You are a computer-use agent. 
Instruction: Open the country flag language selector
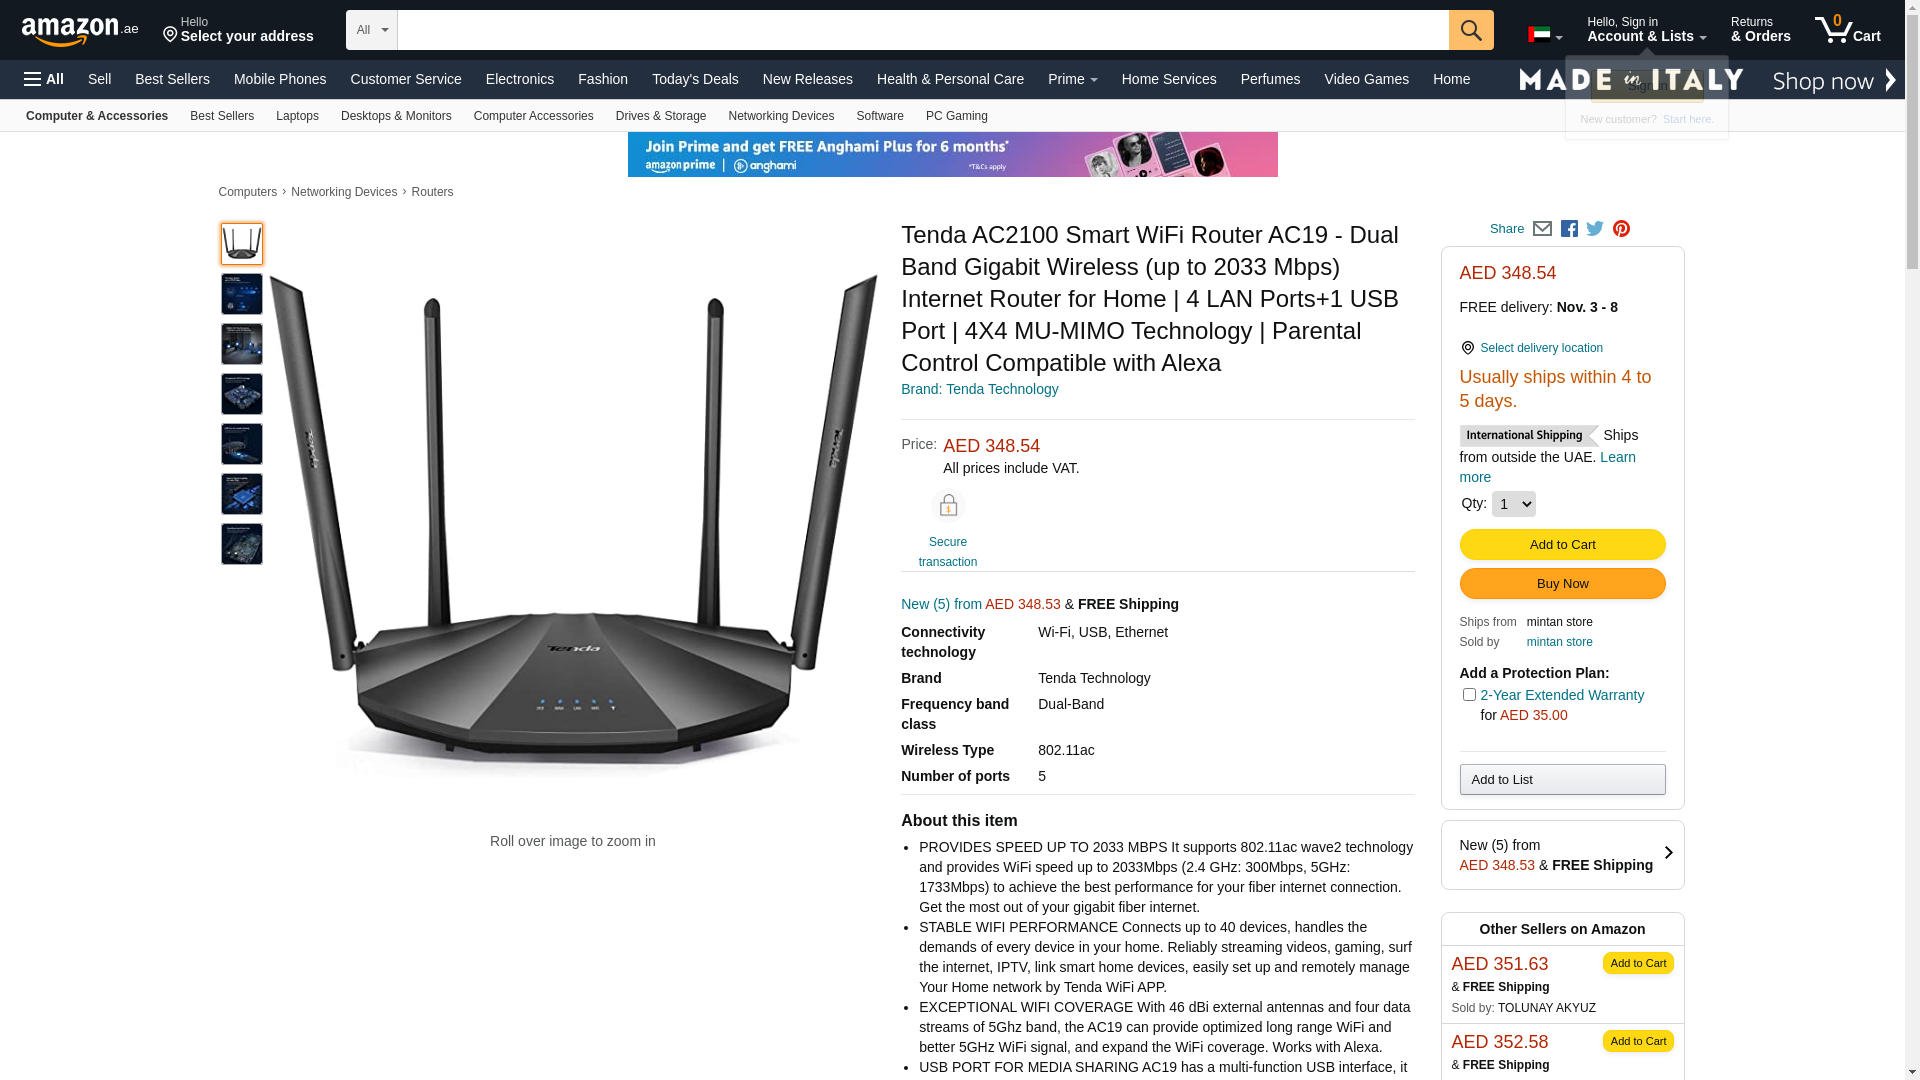point(1545,35)
